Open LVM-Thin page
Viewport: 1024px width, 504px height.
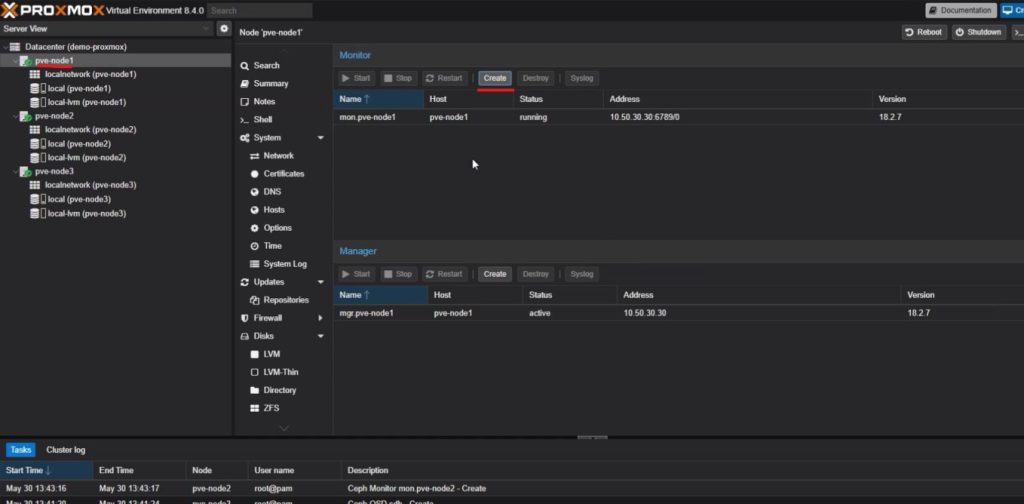pyautogui.click(x=281, y=372)
